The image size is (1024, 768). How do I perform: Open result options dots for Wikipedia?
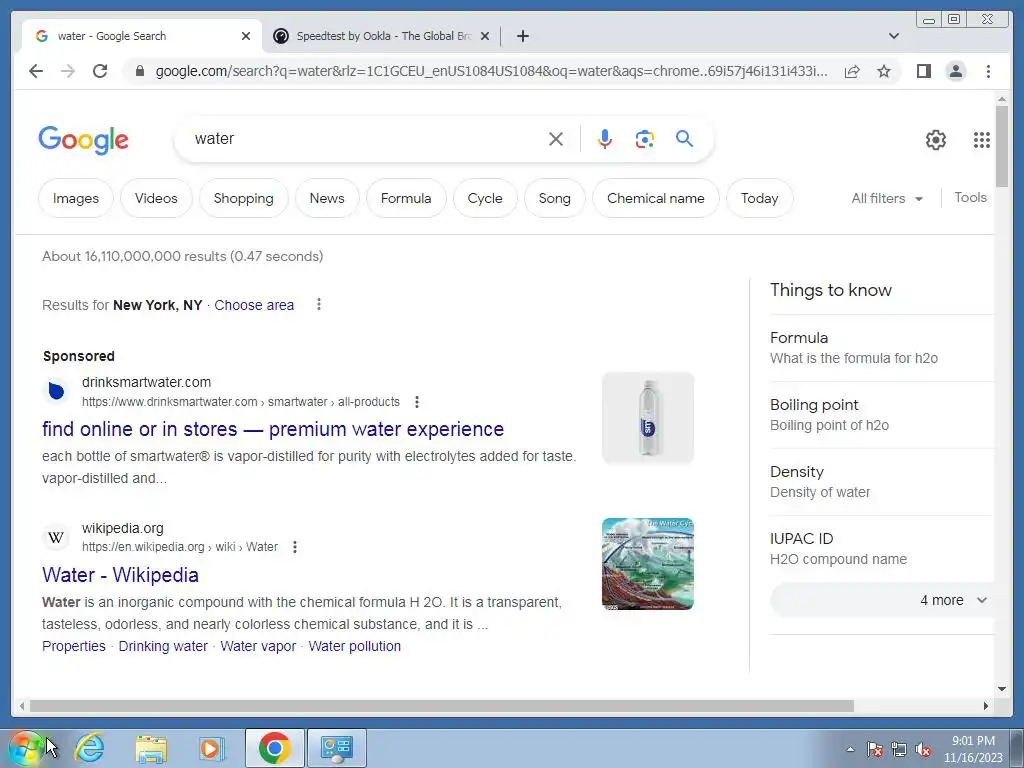tap(295, 547)
